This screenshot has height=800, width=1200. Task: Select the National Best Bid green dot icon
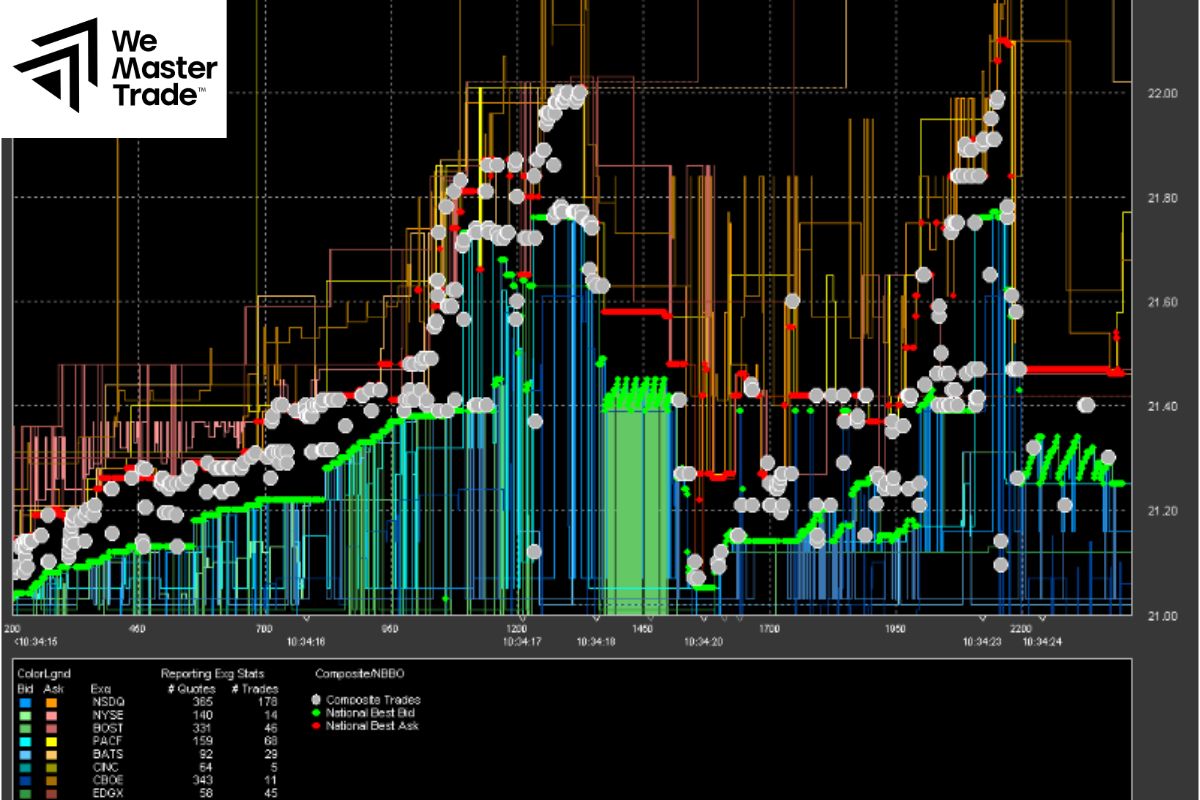[316, 712]
